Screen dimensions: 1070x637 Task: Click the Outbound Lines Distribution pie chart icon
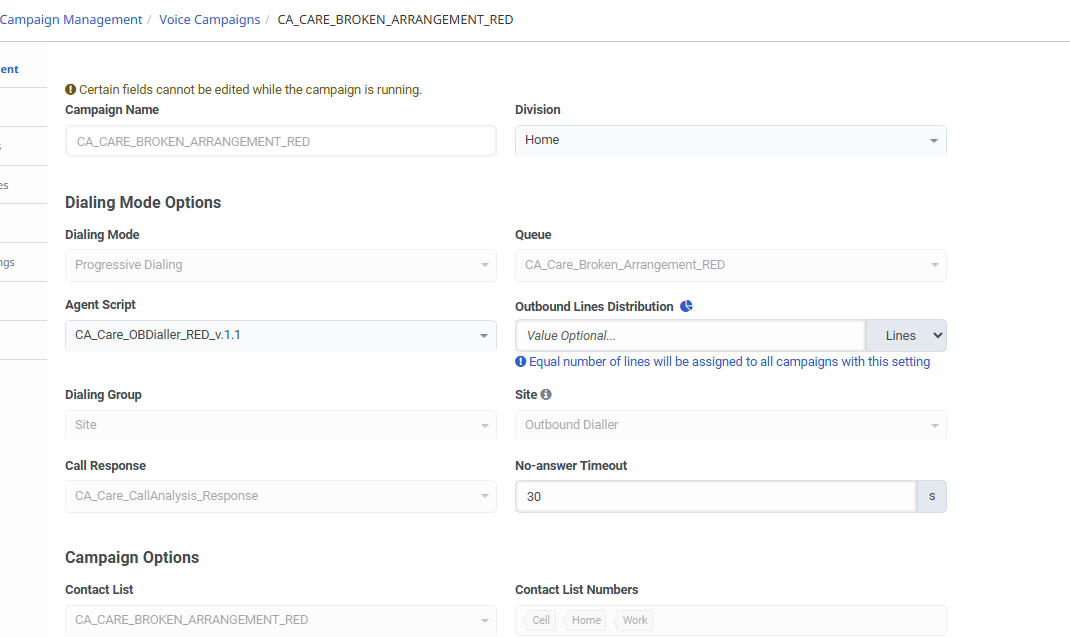click(x=686, y=306)
